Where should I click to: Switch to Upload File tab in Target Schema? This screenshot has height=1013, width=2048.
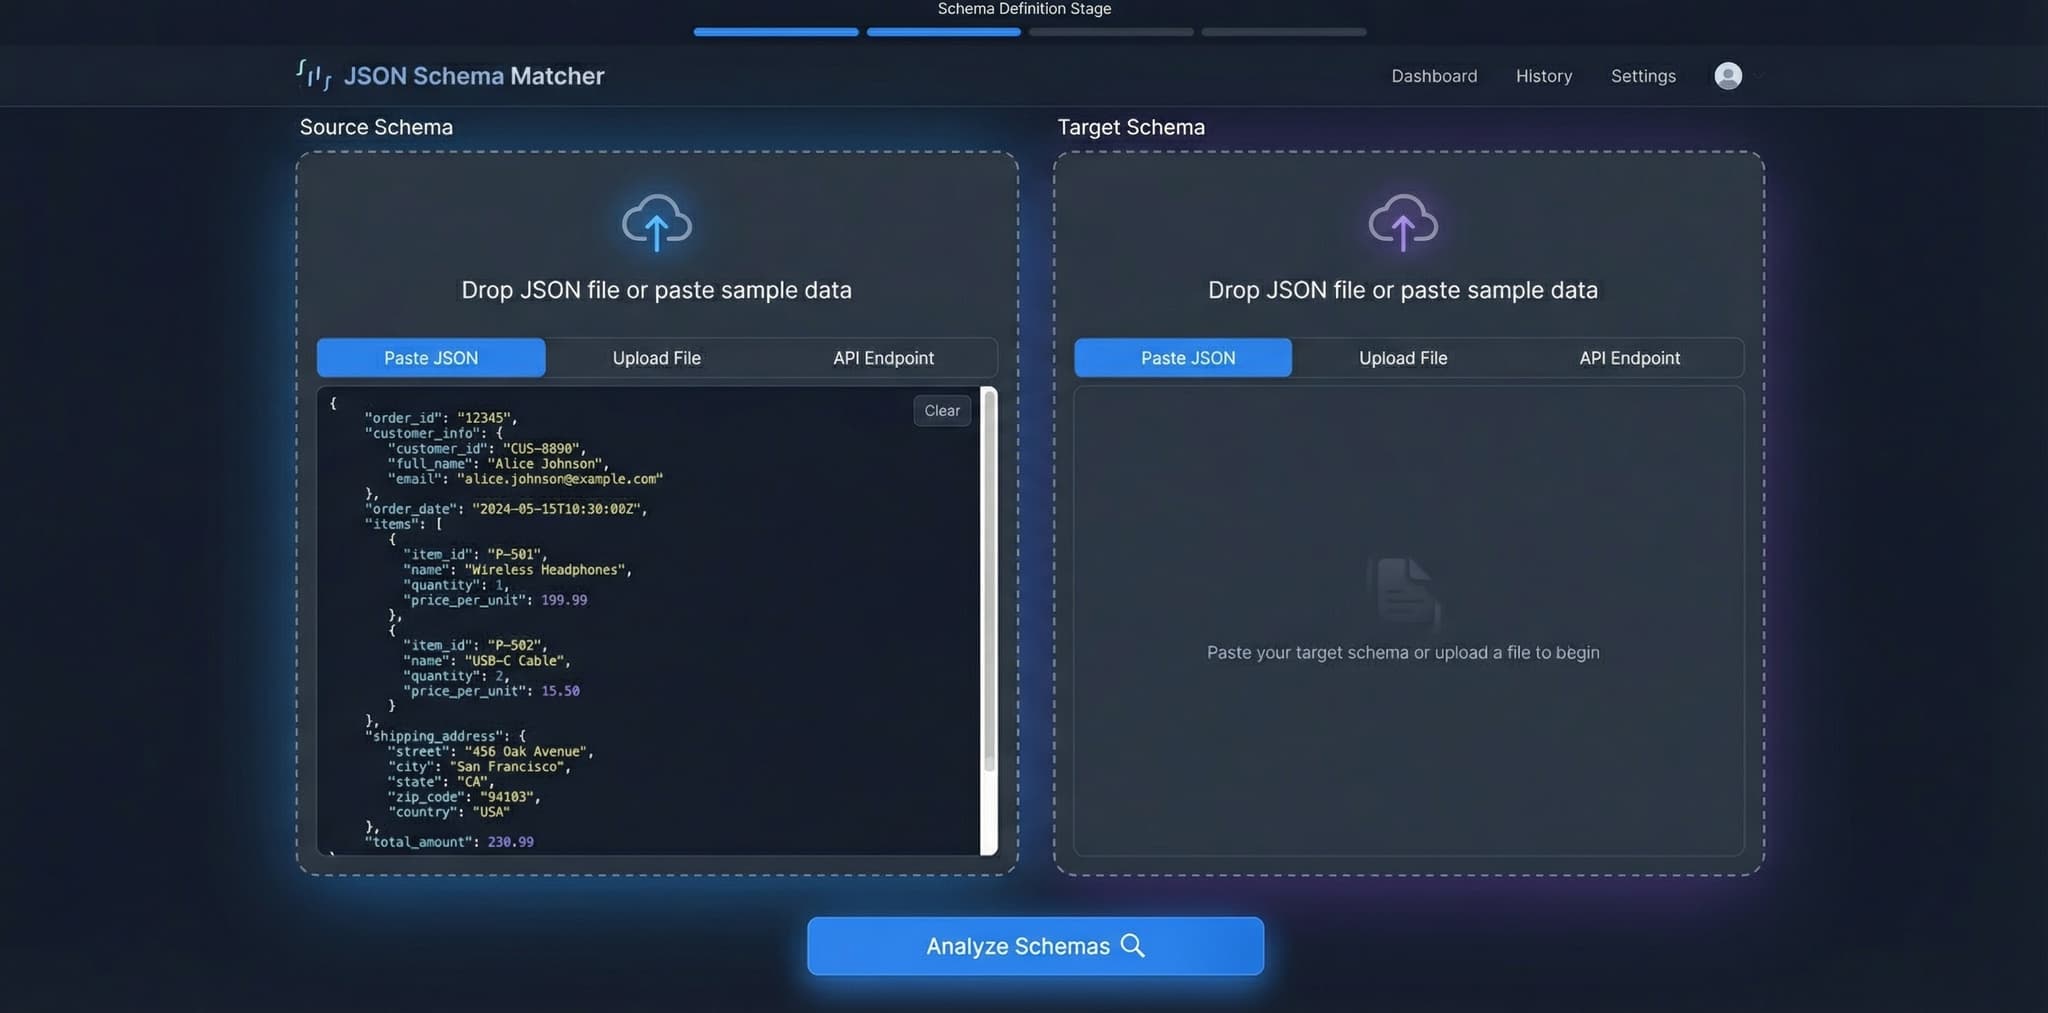[1402, 358]
